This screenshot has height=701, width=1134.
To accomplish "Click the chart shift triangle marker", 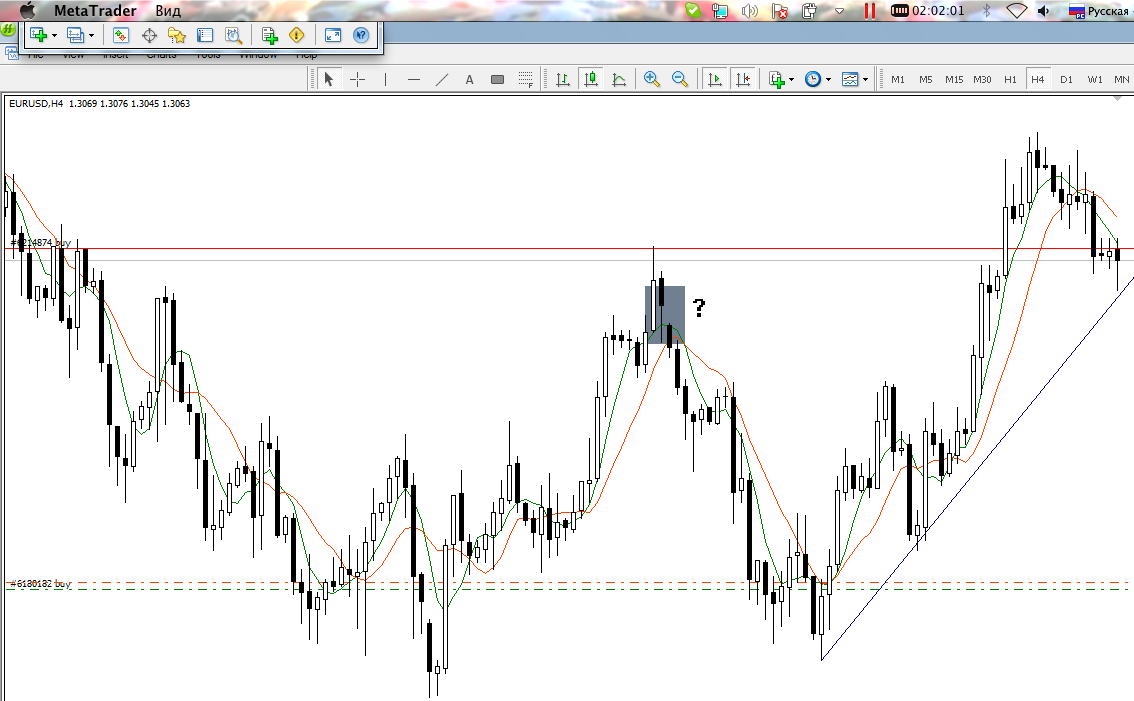I will [x=1119, y=98].
